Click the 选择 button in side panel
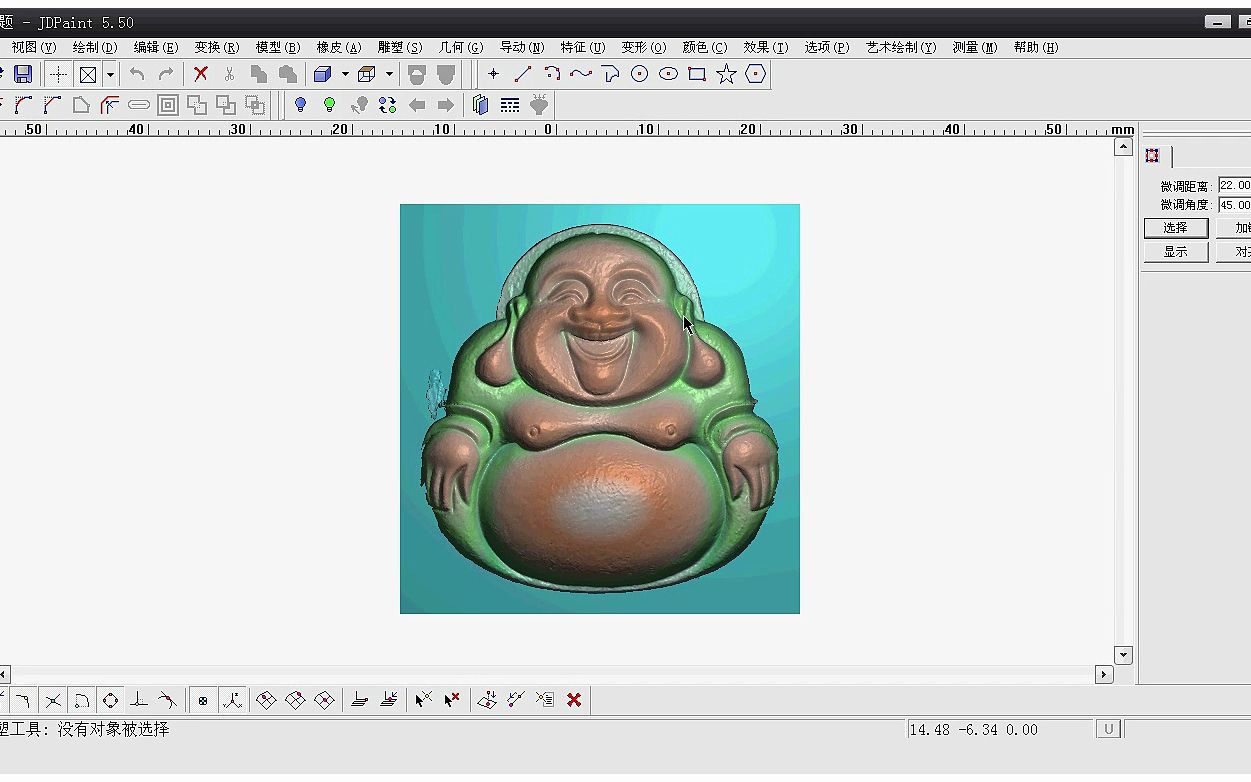Image resolution: width=1251 pixels, height=782 pixels. [1176, 228]
